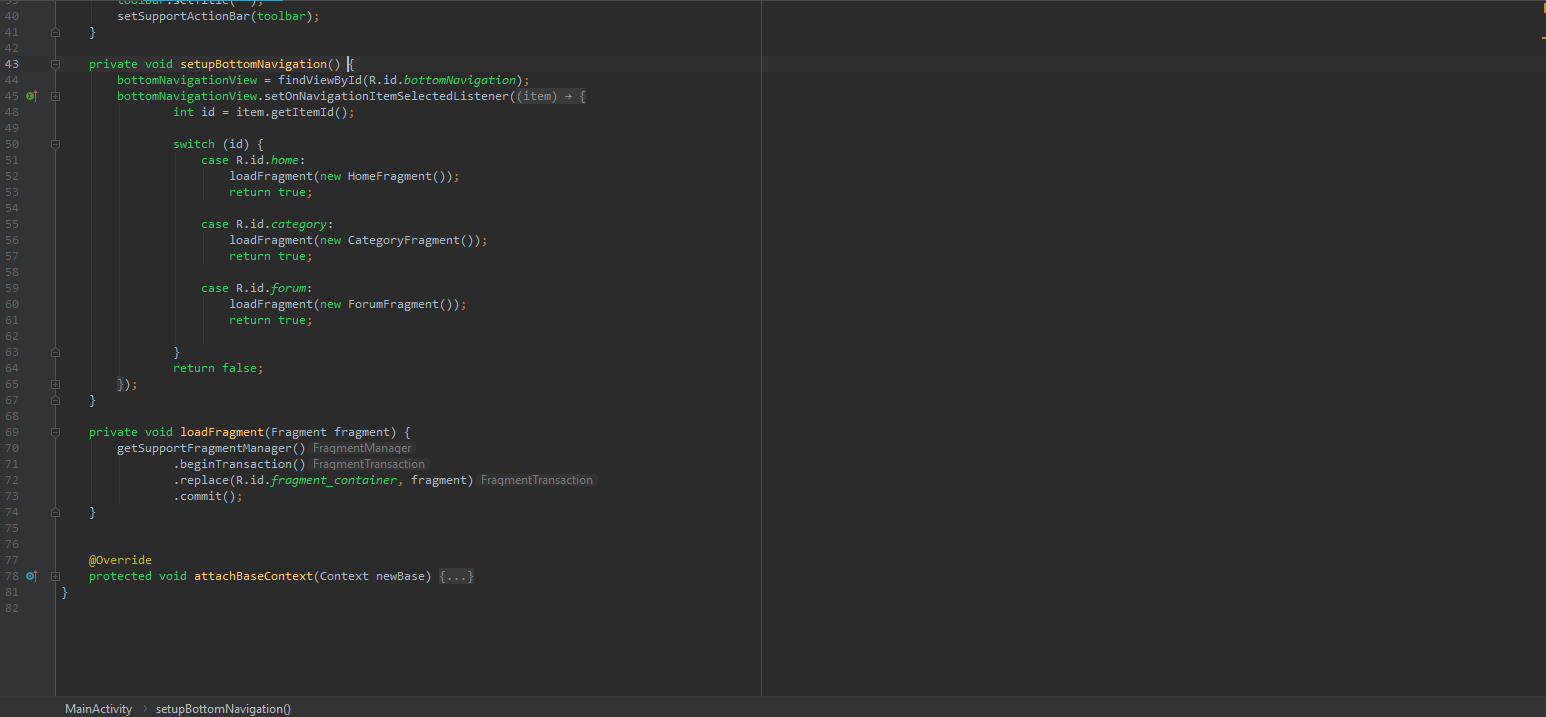This screenshot has width=1546, height=717.
Task: Click the plus fold marker on line 65
Action: (x=56, y=384)
